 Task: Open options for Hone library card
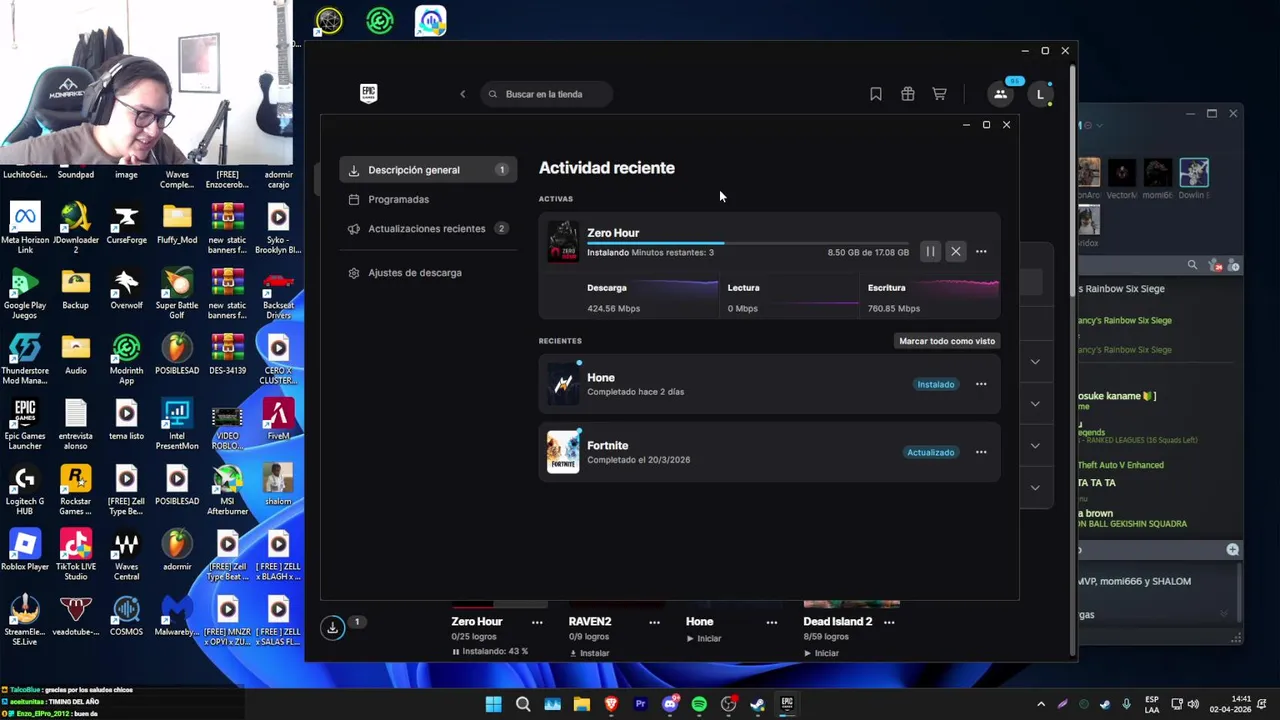point(771,622)
